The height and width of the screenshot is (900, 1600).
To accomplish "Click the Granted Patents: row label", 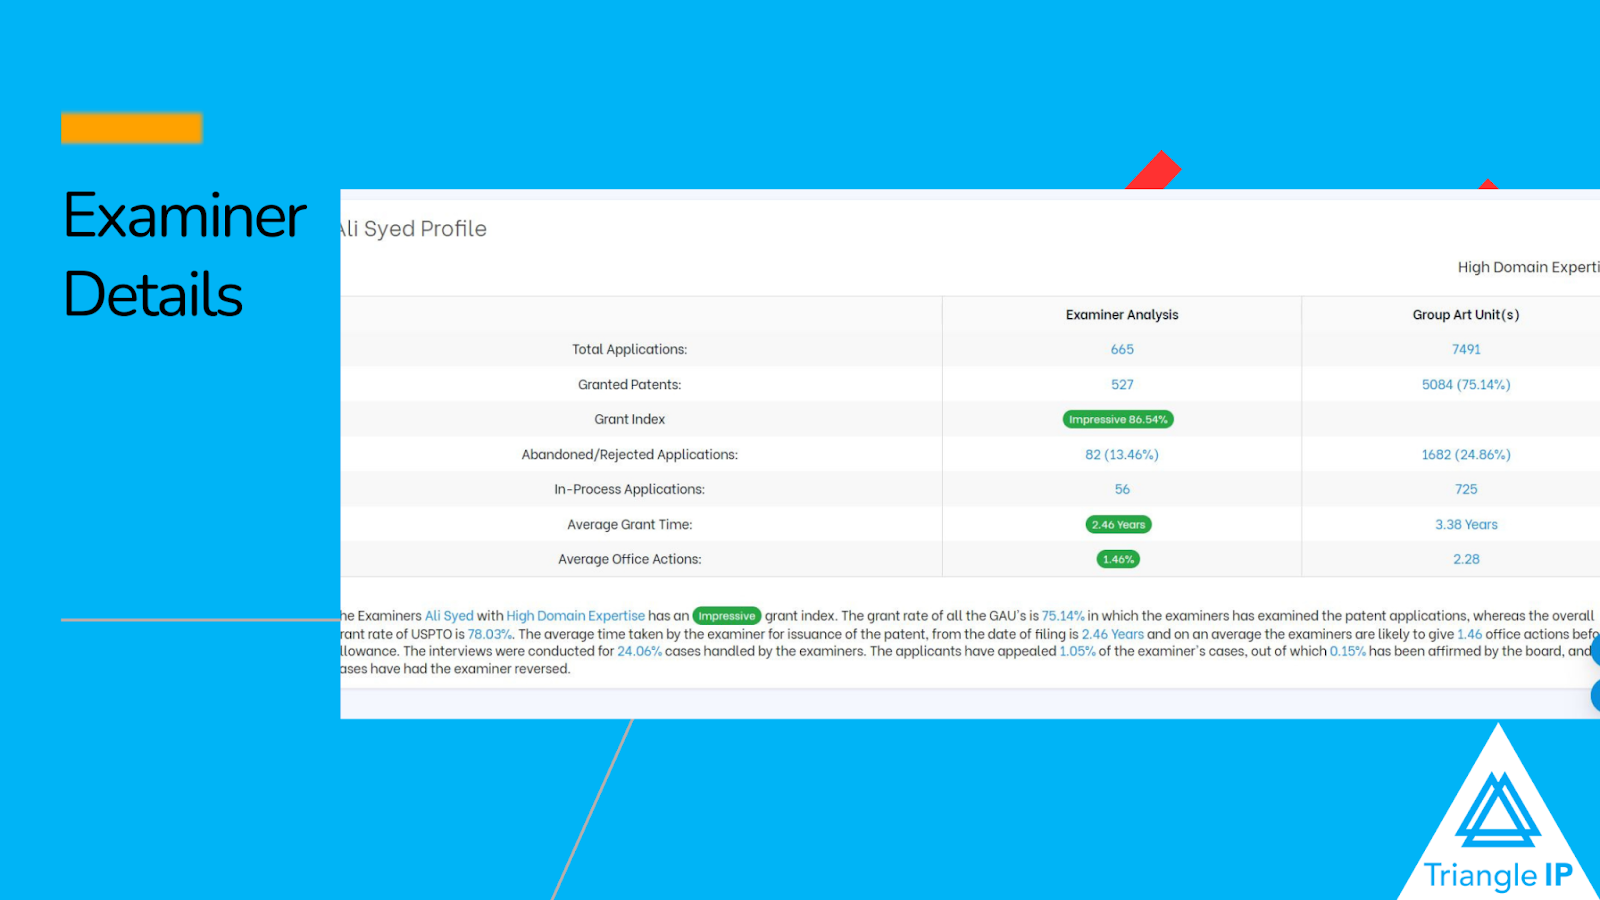I will pyautogui.click(x=629, y=384).
